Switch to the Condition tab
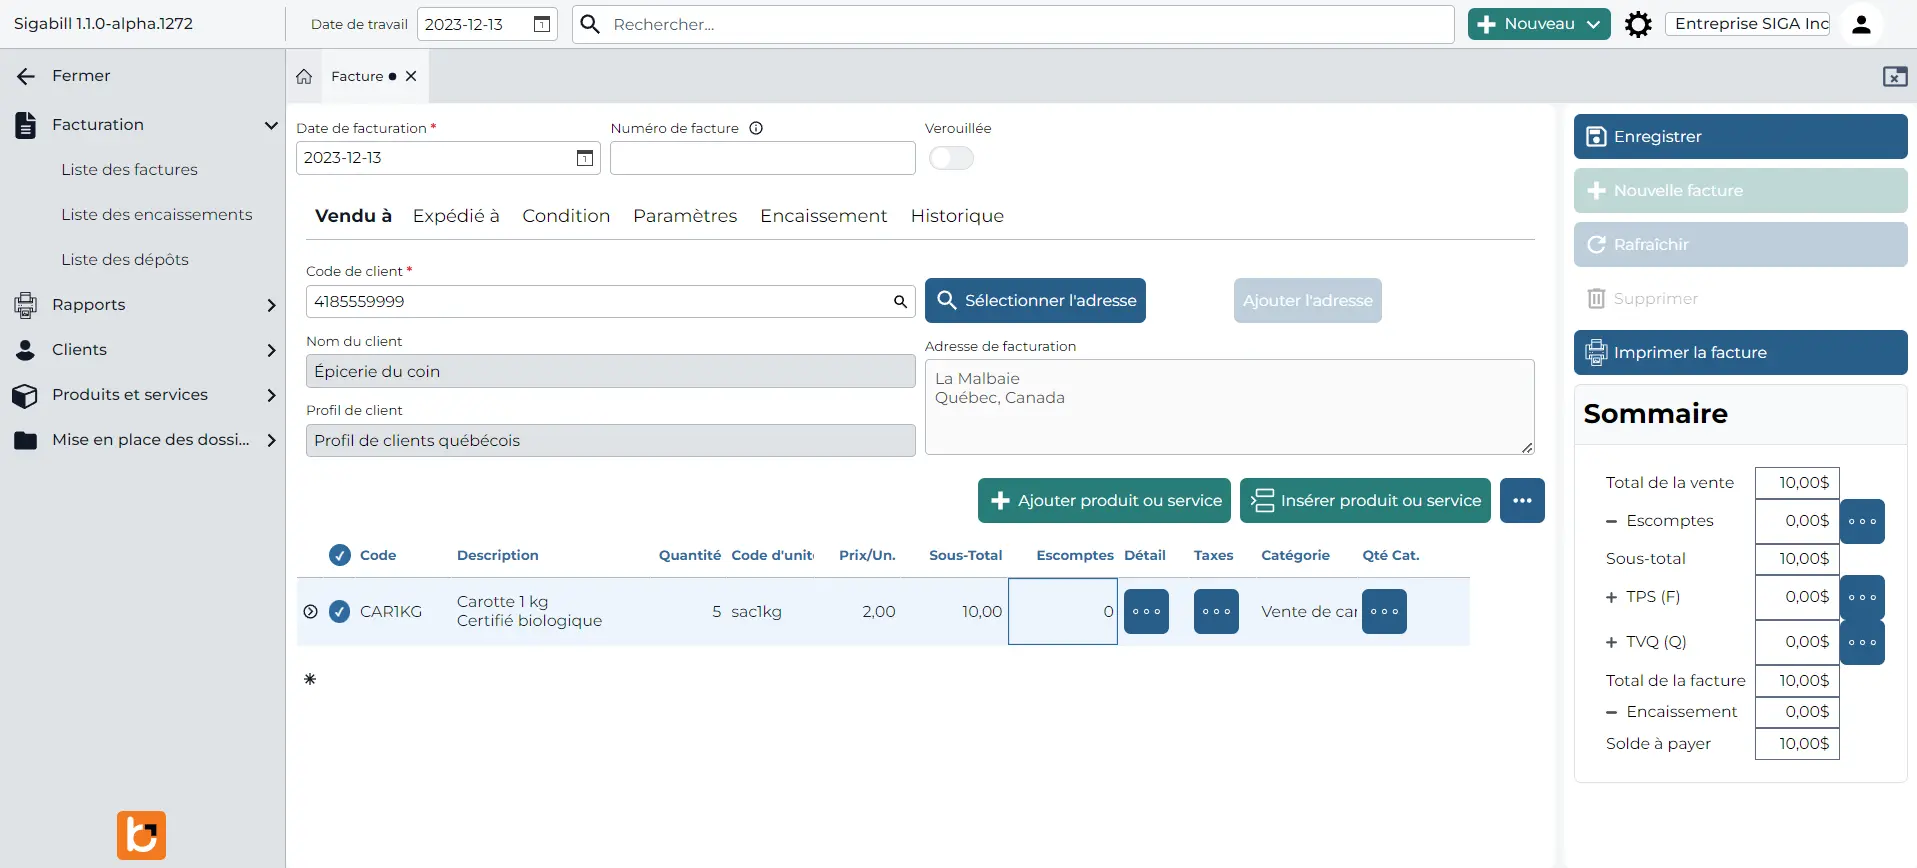 (x=566, y=216)
